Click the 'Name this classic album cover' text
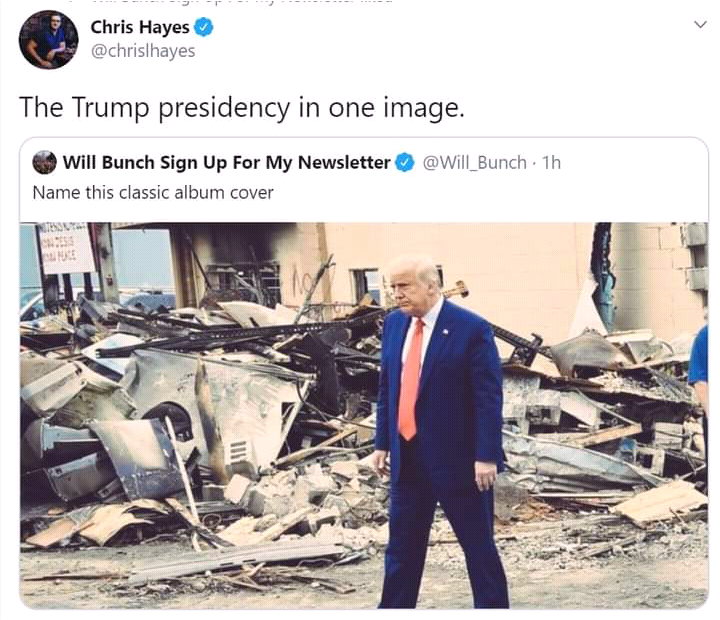This screenshot has height=620, width=720. (x=153, y=192)
